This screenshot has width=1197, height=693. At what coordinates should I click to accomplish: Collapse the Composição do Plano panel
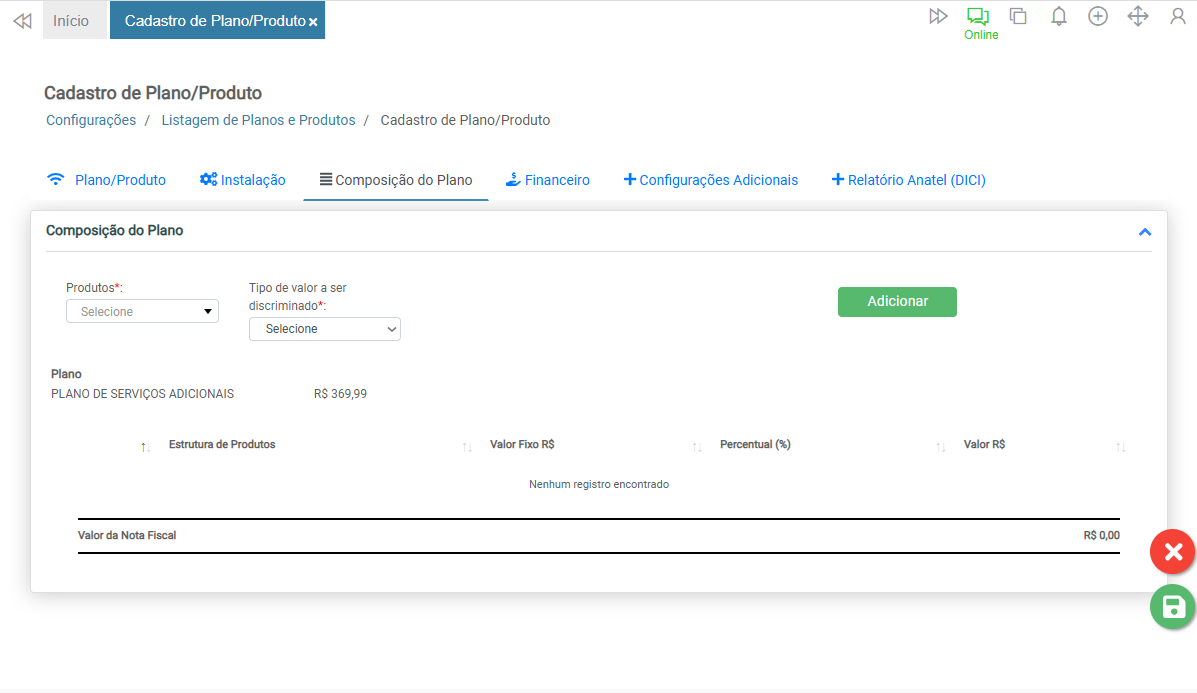tap(1145, 232)
